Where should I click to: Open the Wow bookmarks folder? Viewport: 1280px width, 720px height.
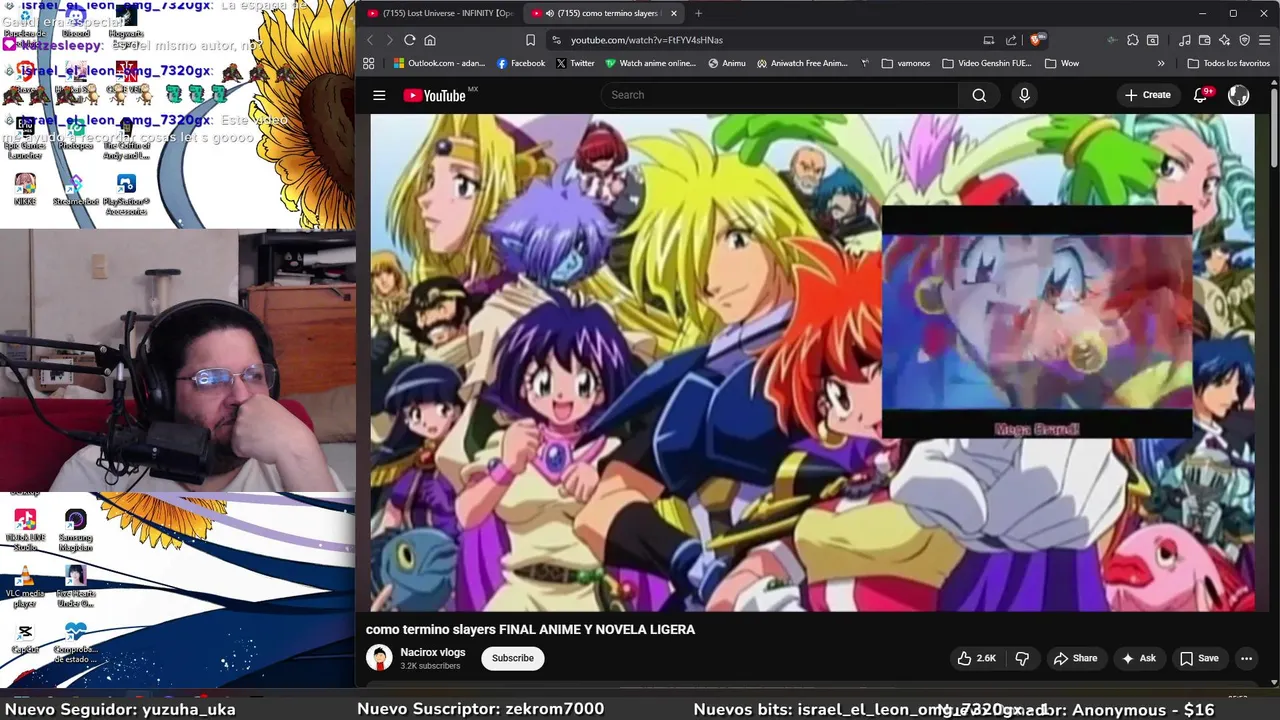tap(1062, 63)
